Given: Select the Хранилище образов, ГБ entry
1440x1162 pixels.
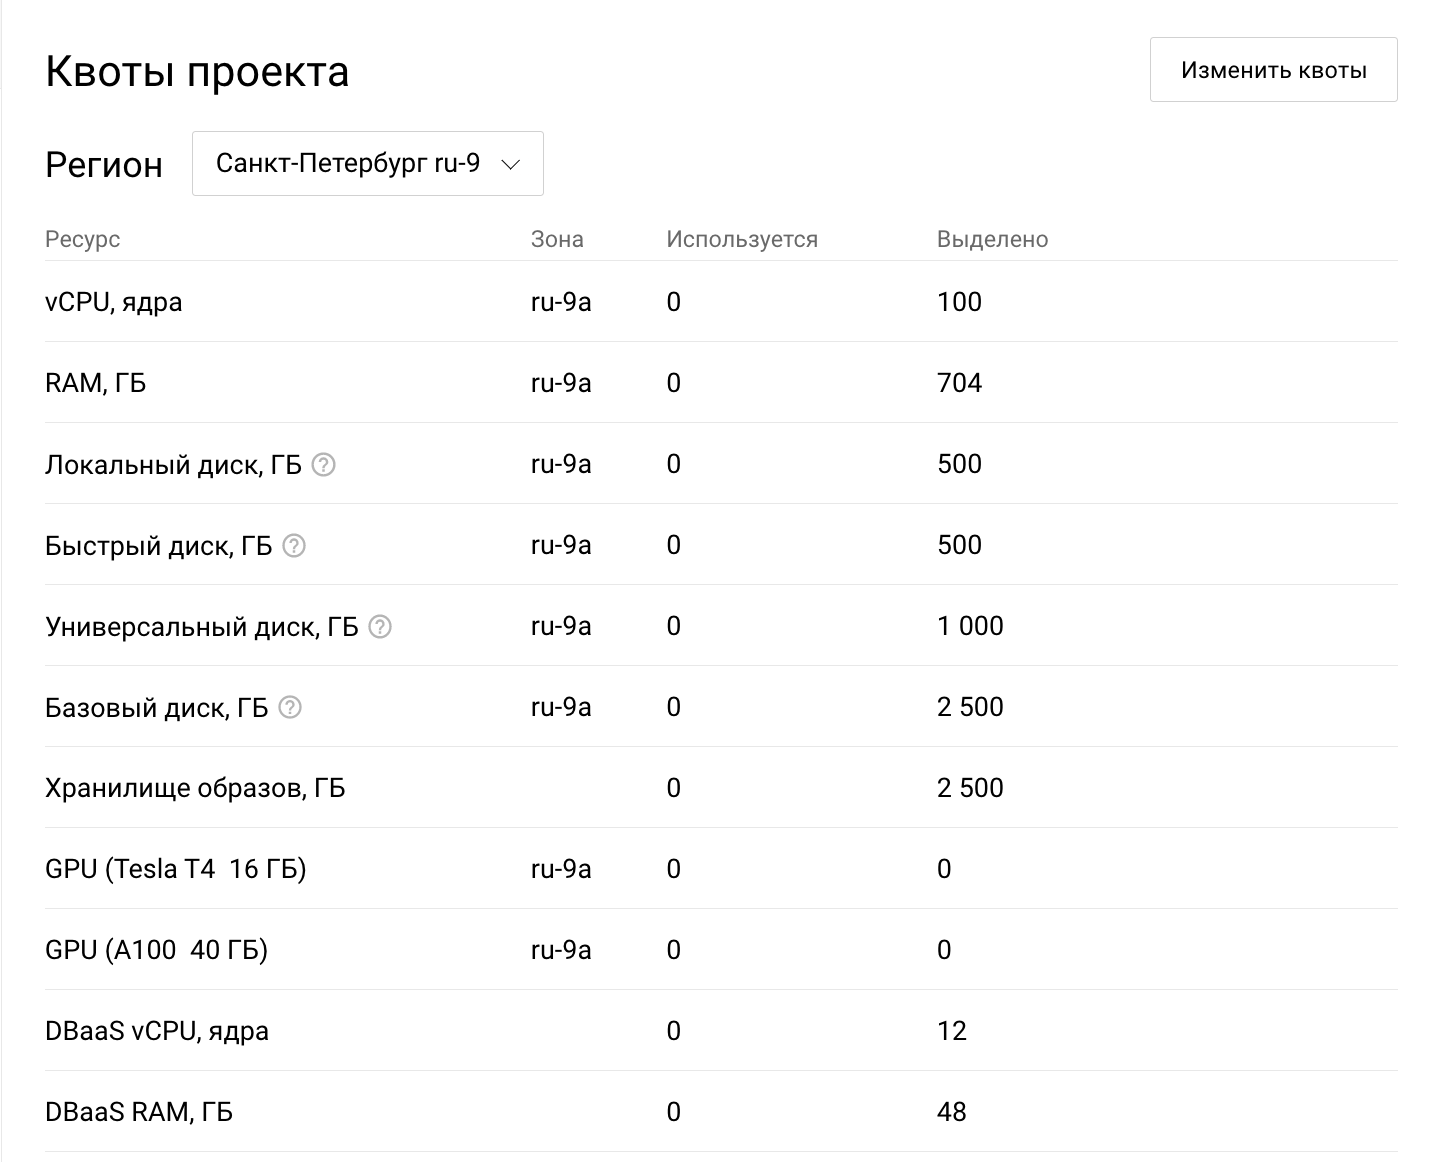Looking at the screenshot, I should 194,788.
